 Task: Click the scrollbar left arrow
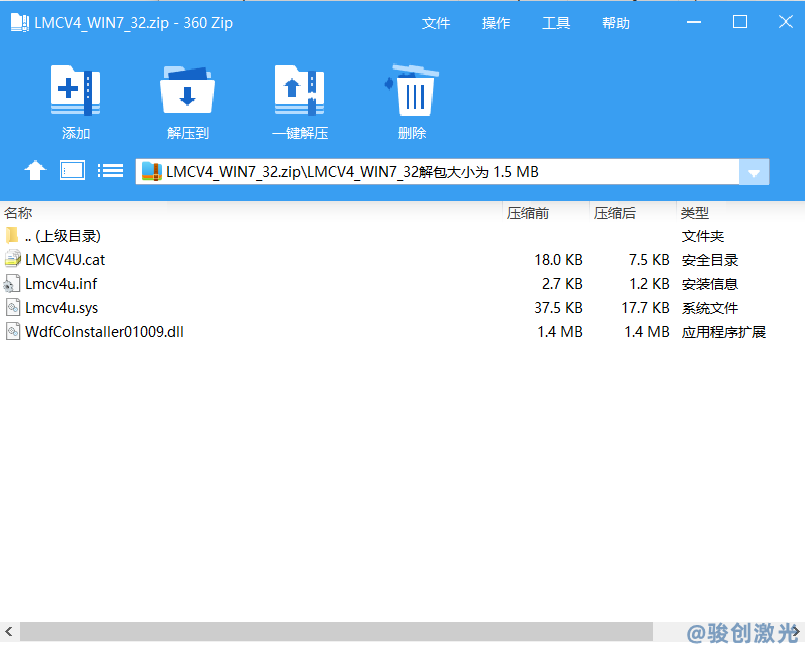[9, 632]
